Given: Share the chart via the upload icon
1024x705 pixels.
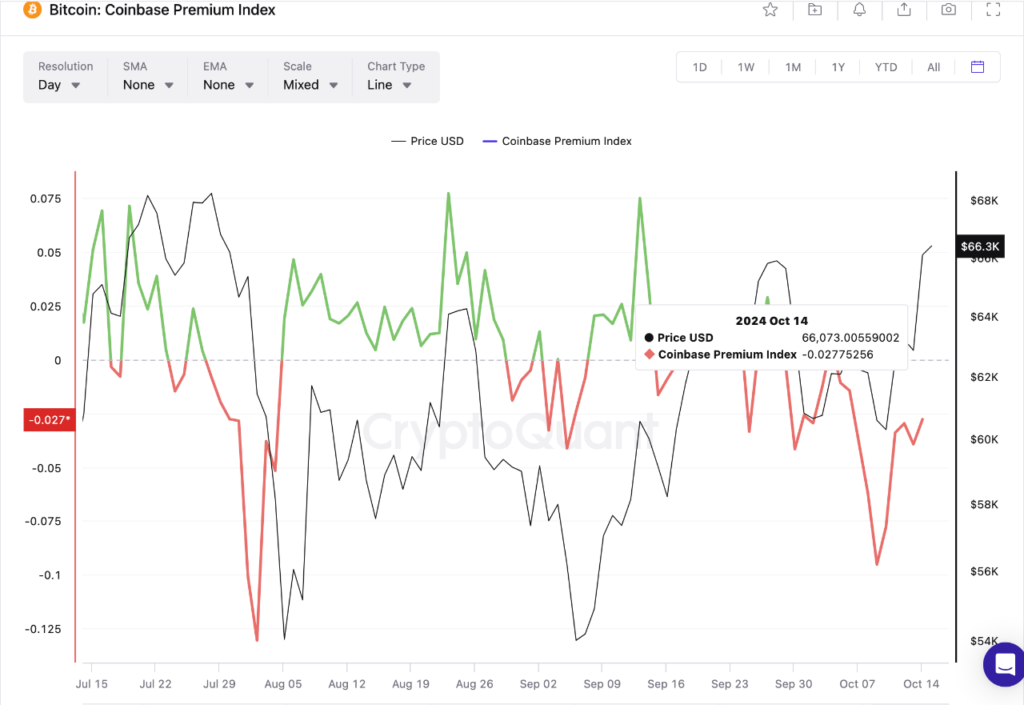Looking at the screenshot, I should tap(903, 10).
